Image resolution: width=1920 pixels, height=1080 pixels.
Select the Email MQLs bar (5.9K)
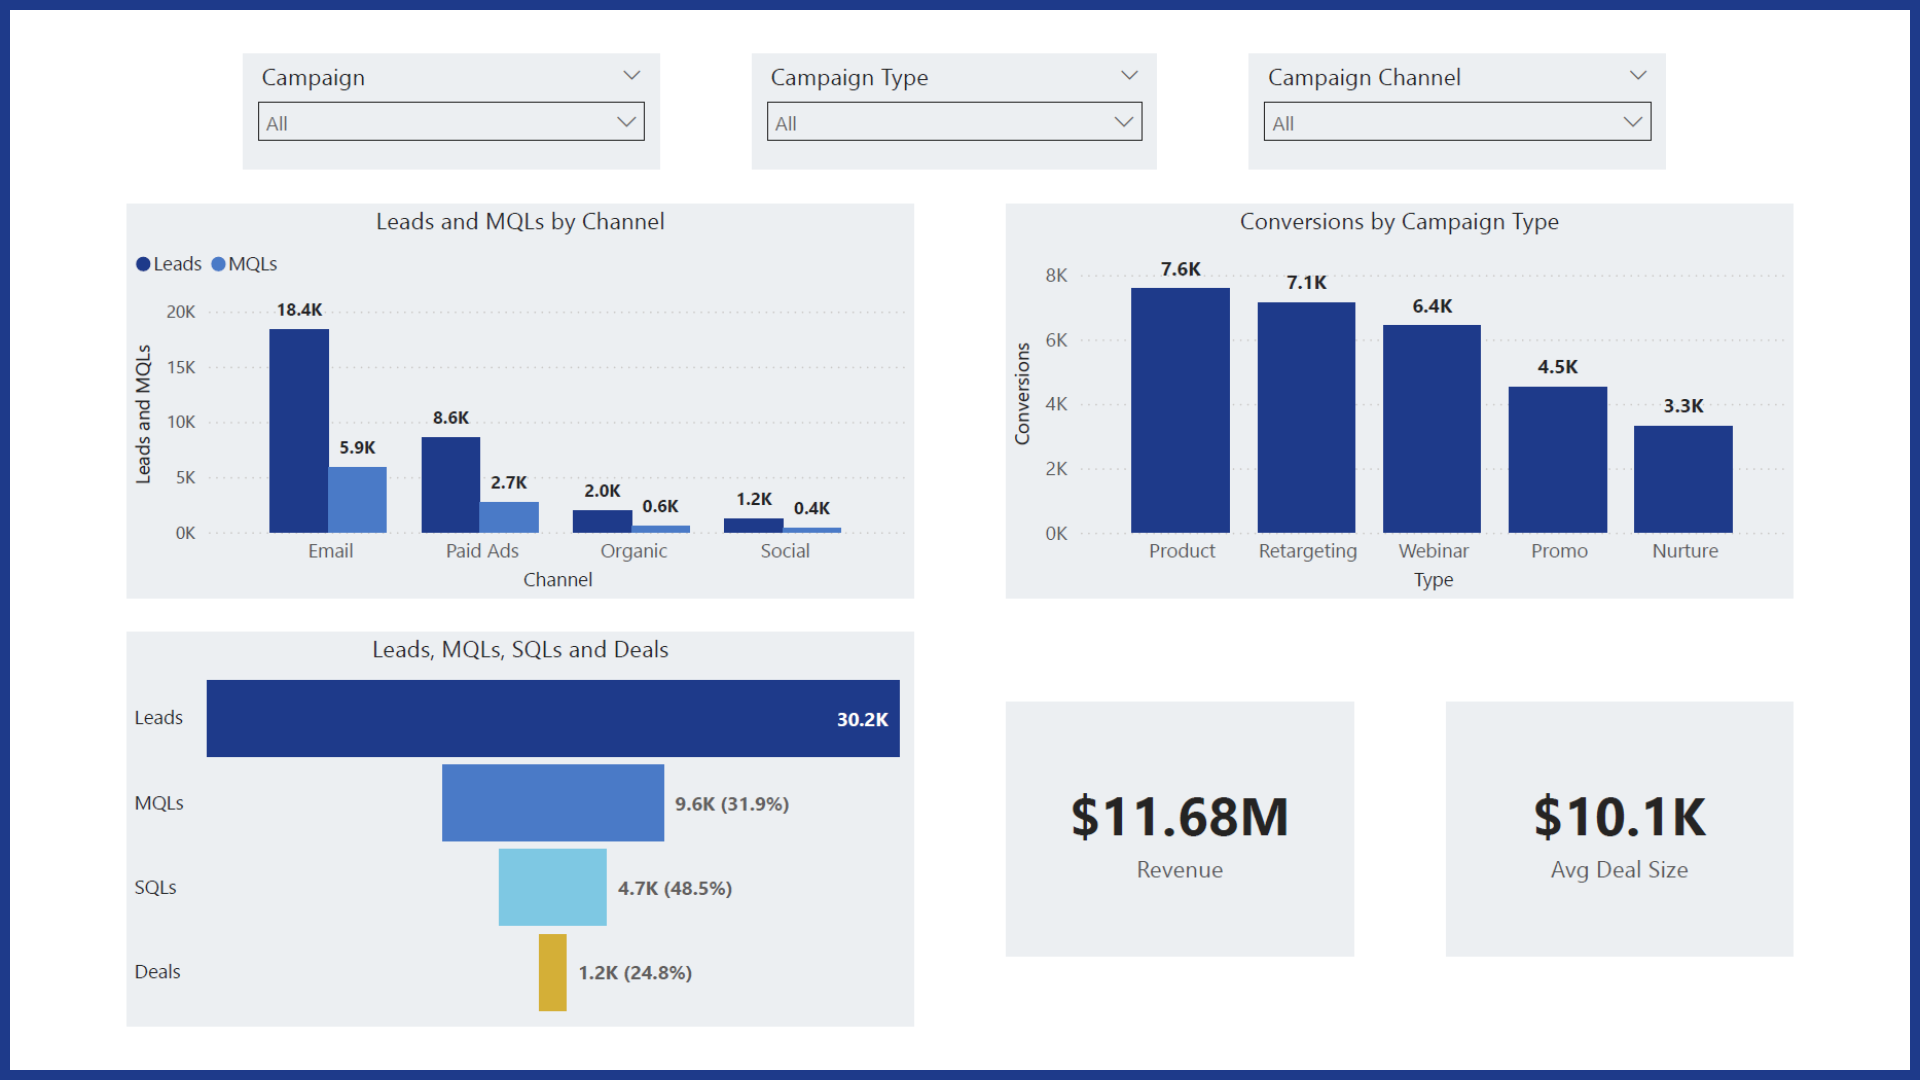(357, 499)
